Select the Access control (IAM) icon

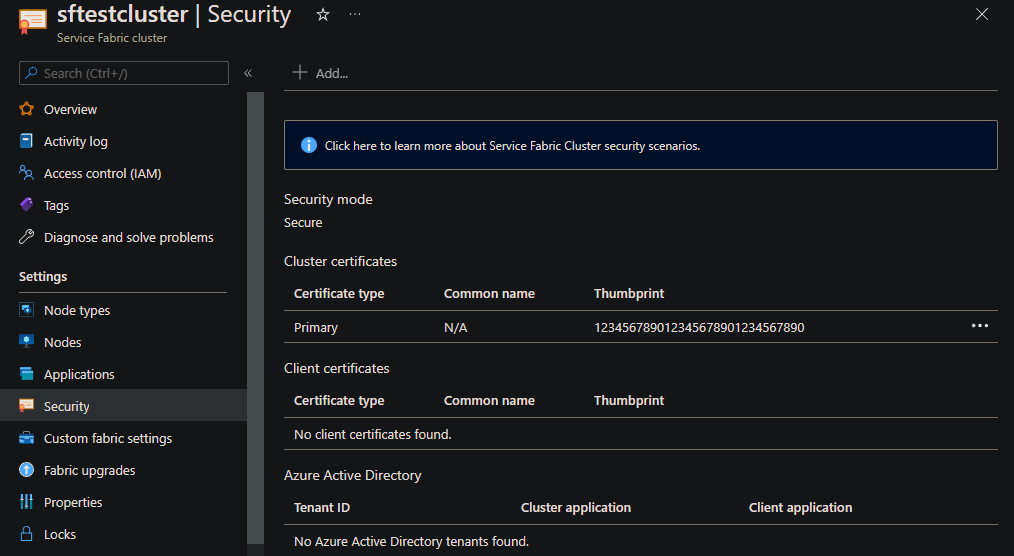point(27,173)
